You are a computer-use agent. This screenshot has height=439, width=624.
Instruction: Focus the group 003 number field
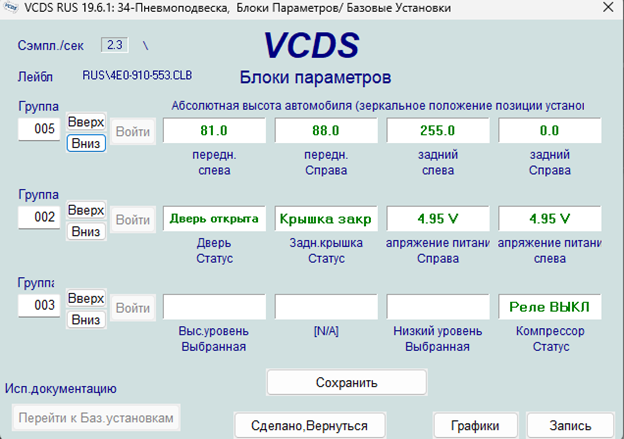[40, 306]
